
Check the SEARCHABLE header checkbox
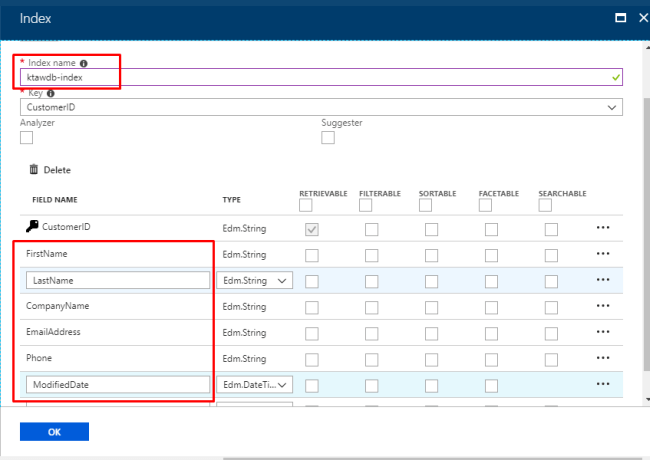[545, 205]
